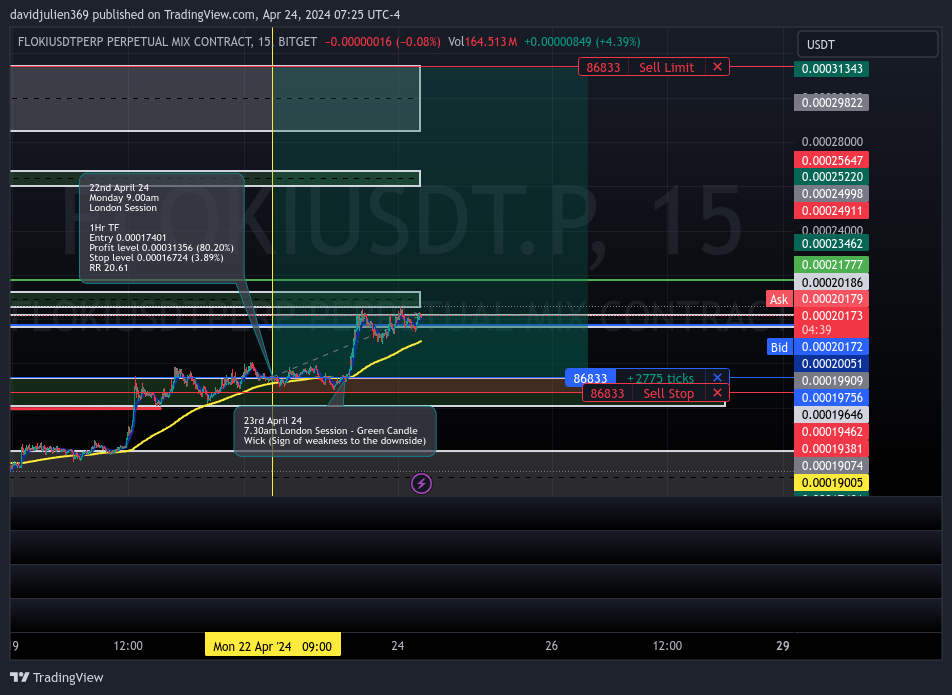Click the 29 date label on time axis
Viewport: 952px width, 695px height.
click(783, 646)
